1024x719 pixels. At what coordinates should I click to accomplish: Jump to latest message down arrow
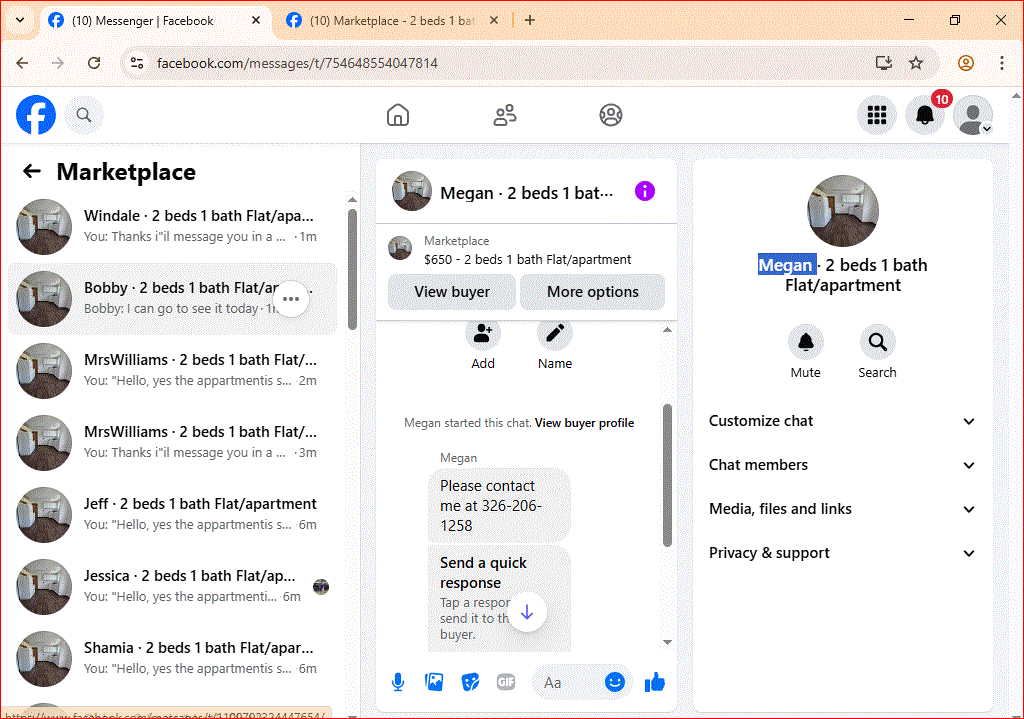[527, 613]
